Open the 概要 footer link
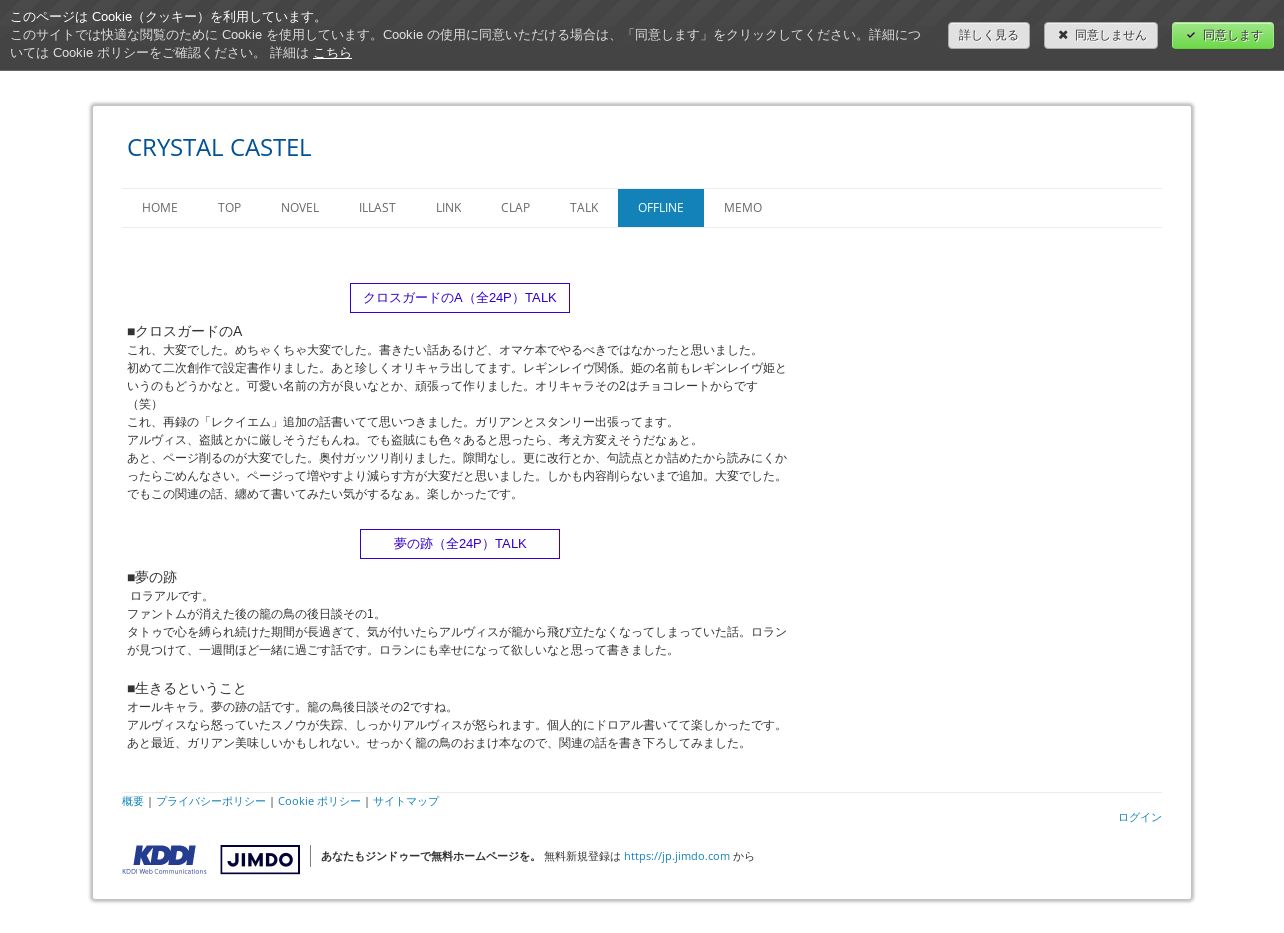Viewport: 1284px width, 933px height. pos(133,801)
